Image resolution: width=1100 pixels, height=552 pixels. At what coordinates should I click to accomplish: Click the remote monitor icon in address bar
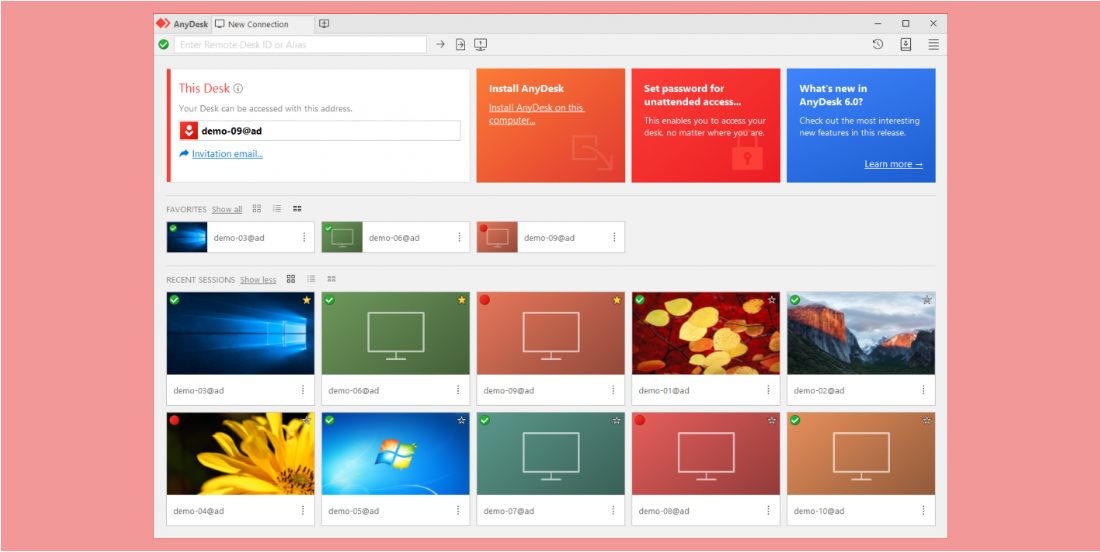[481, 44]
